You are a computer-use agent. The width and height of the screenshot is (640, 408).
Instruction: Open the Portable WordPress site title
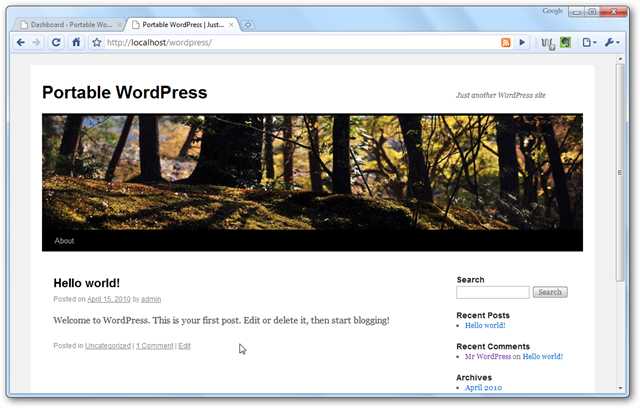(124, 92)
